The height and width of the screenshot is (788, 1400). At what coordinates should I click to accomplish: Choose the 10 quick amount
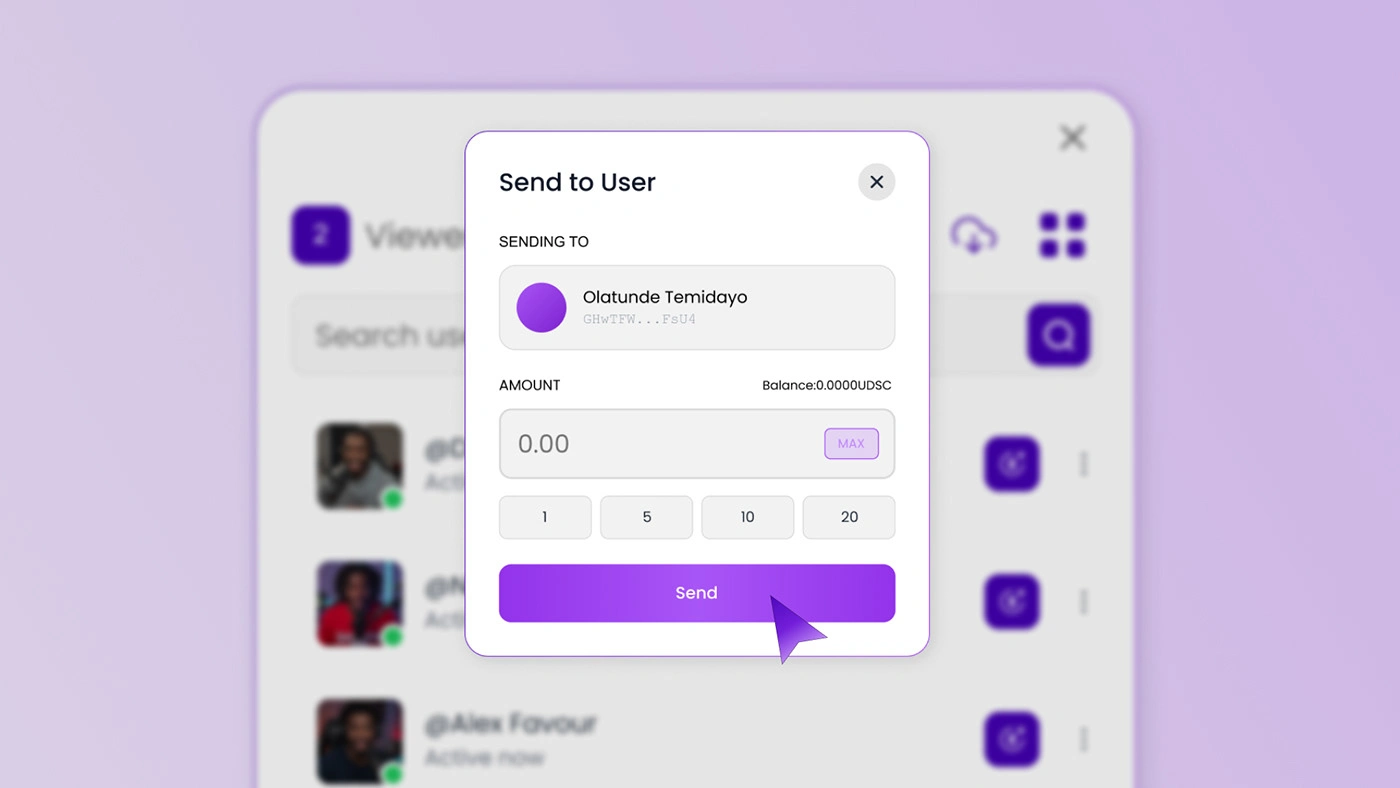[747, 517]
